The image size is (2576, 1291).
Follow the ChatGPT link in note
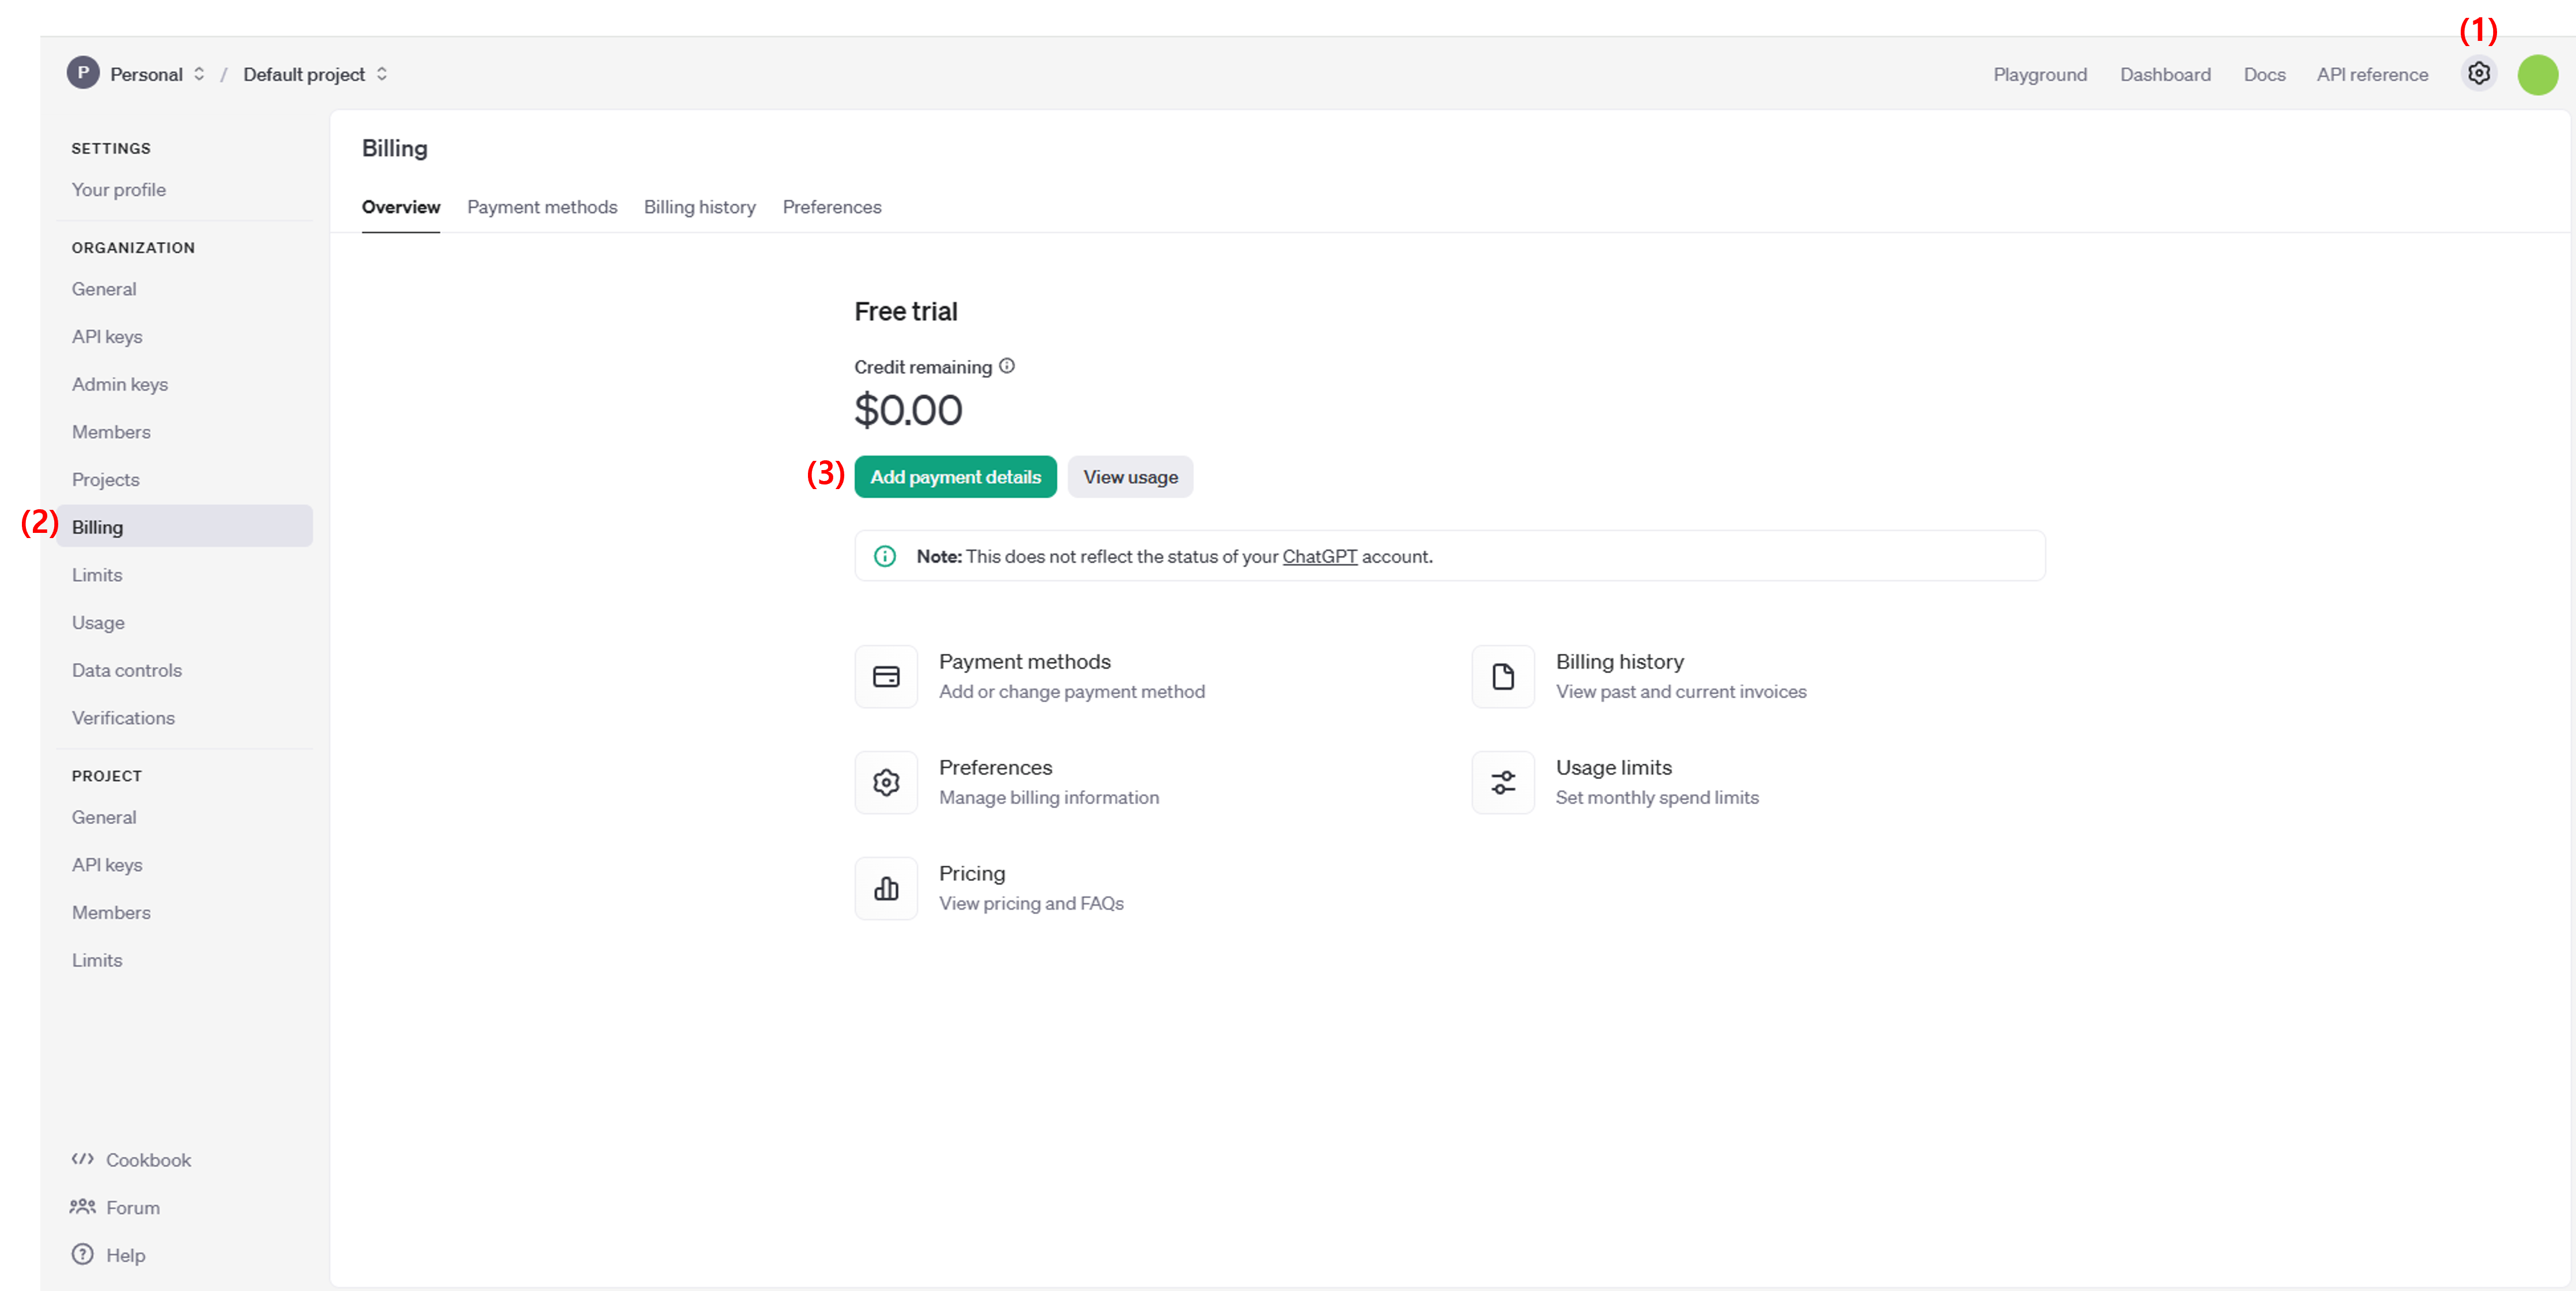(1319, 556)
